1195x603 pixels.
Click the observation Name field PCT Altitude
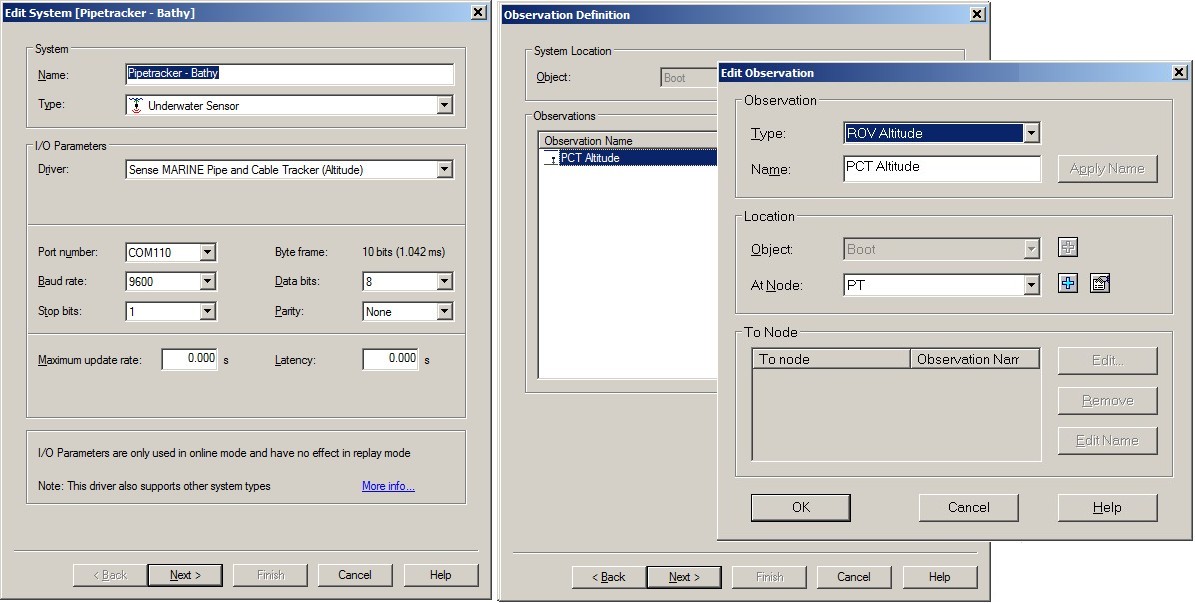click(942, 168)
